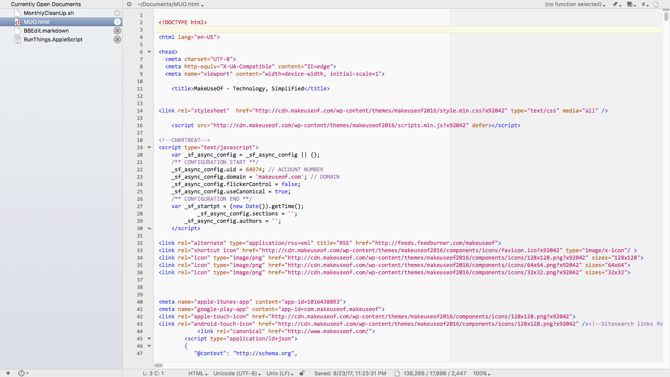Viewport: 670px width, 377px height.
Task: Click the account number '64974' on line 22
Action: click(254, 170)
